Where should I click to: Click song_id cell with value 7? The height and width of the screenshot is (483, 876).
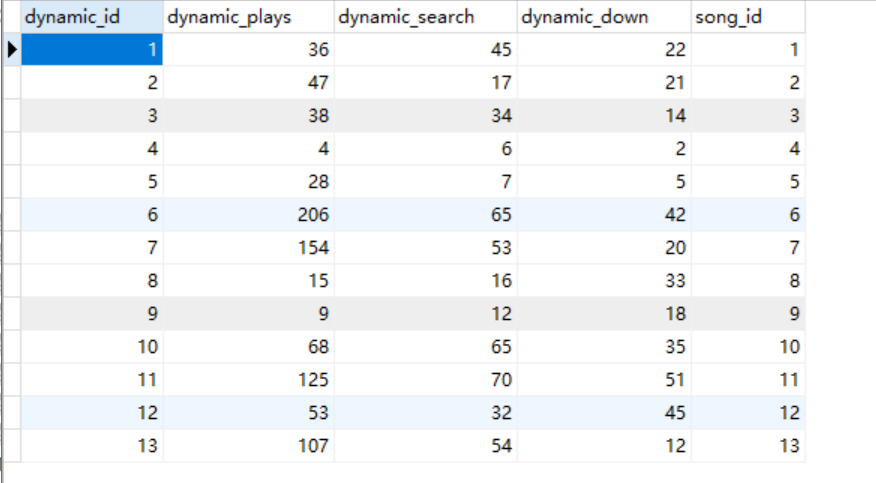click(x=748, y=247)
